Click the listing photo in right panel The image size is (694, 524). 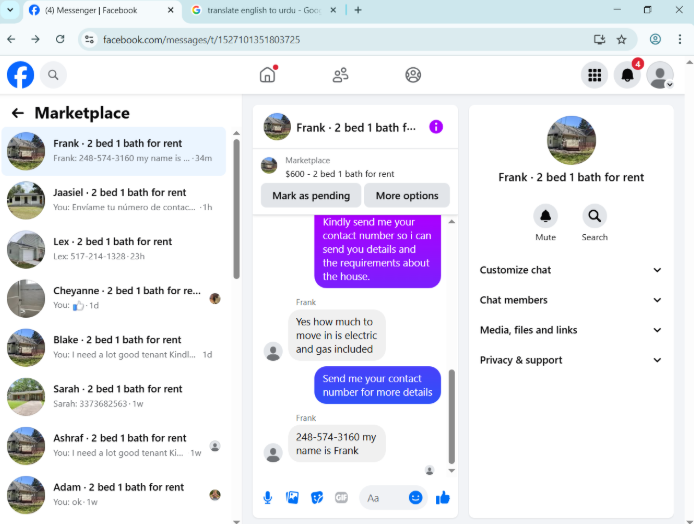pos(571,140)
